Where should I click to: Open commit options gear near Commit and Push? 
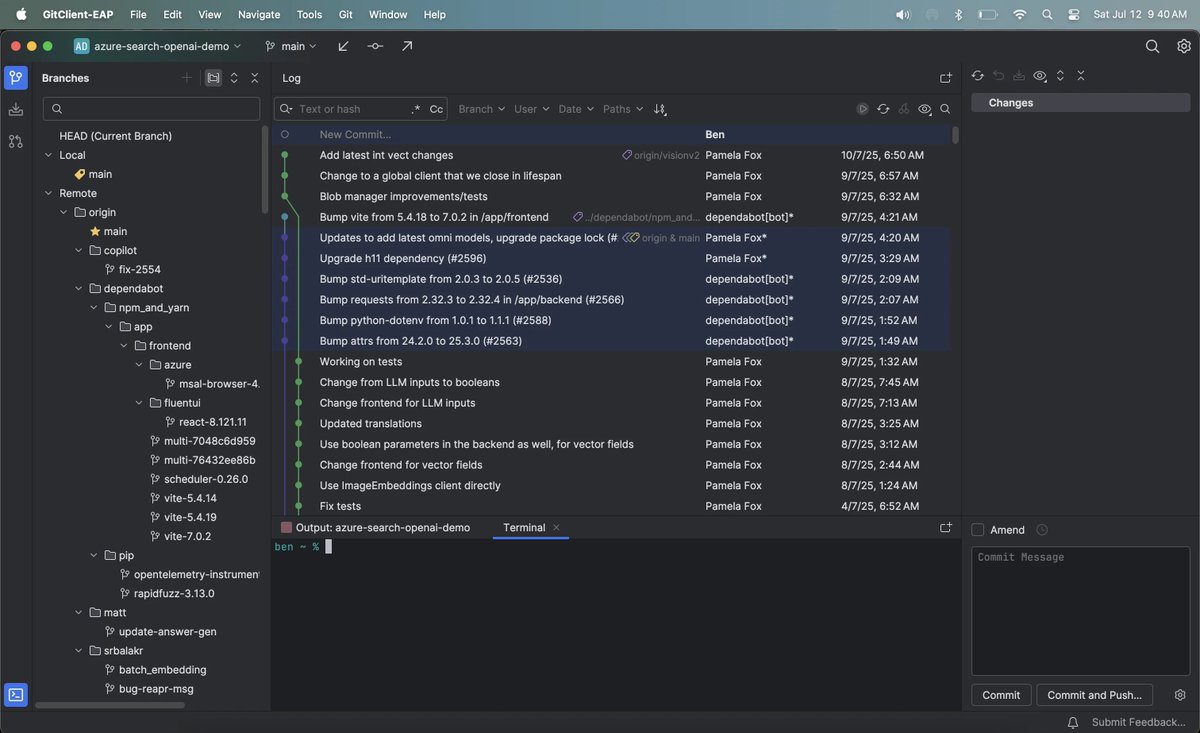(1180, 695)
